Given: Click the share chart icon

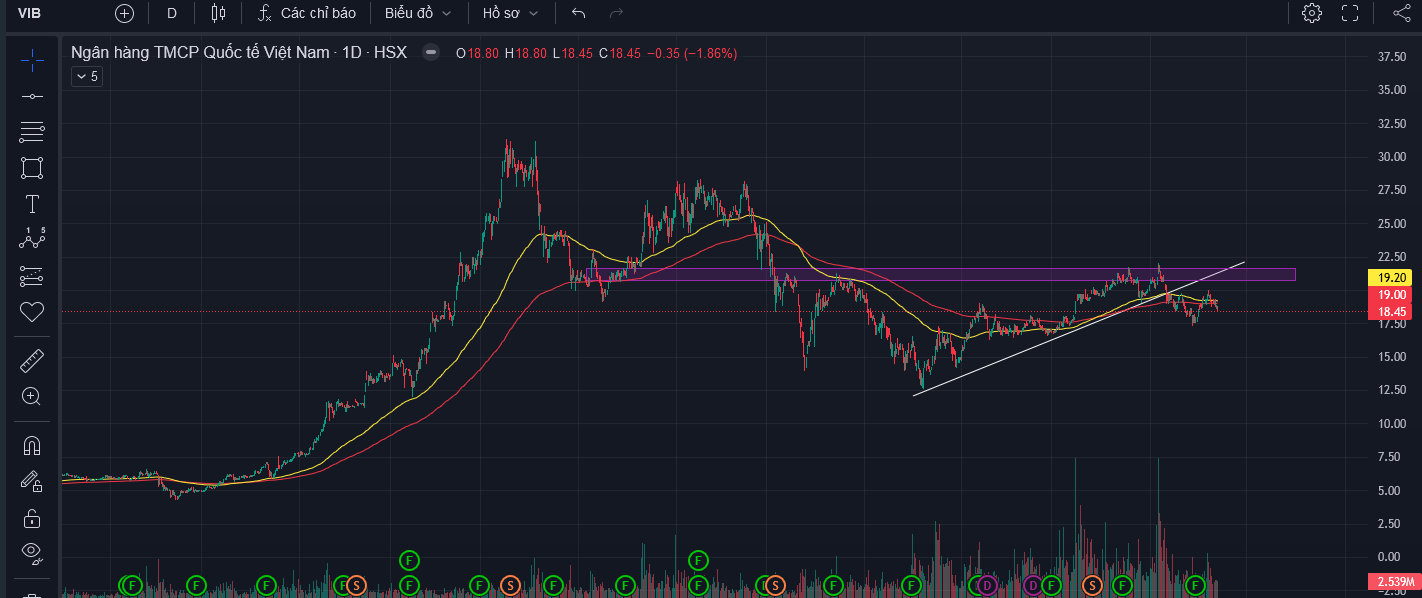Looking at the screenshot, I should tap(1401, 13).
